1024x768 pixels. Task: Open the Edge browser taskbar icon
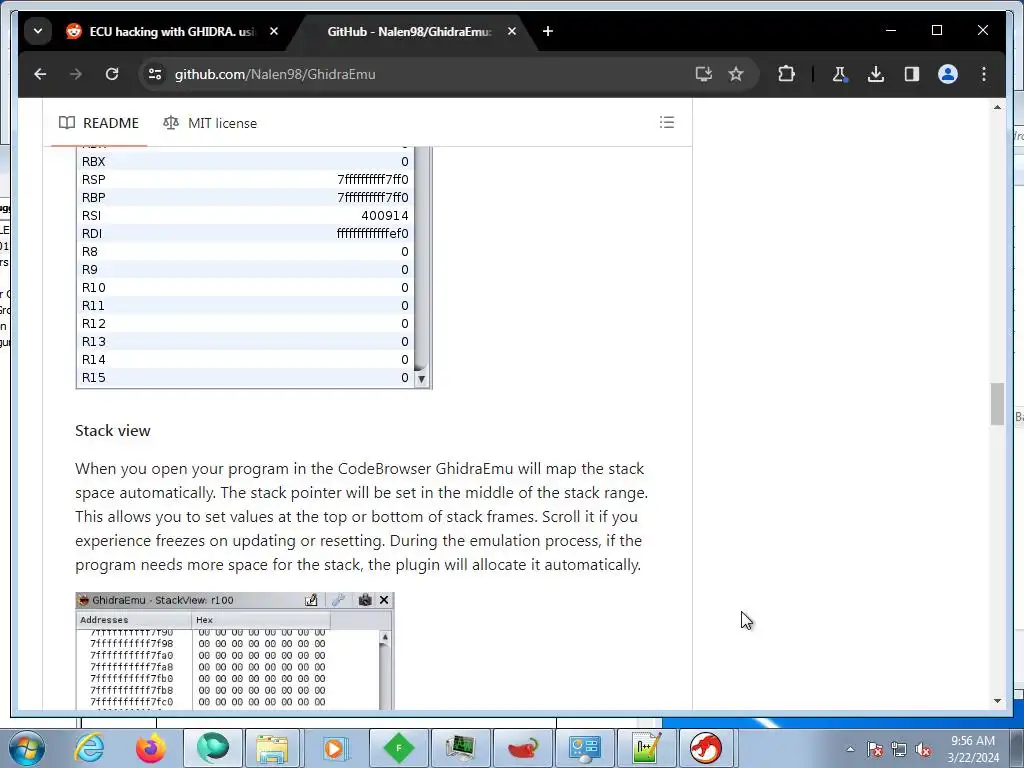coord(213,748)
